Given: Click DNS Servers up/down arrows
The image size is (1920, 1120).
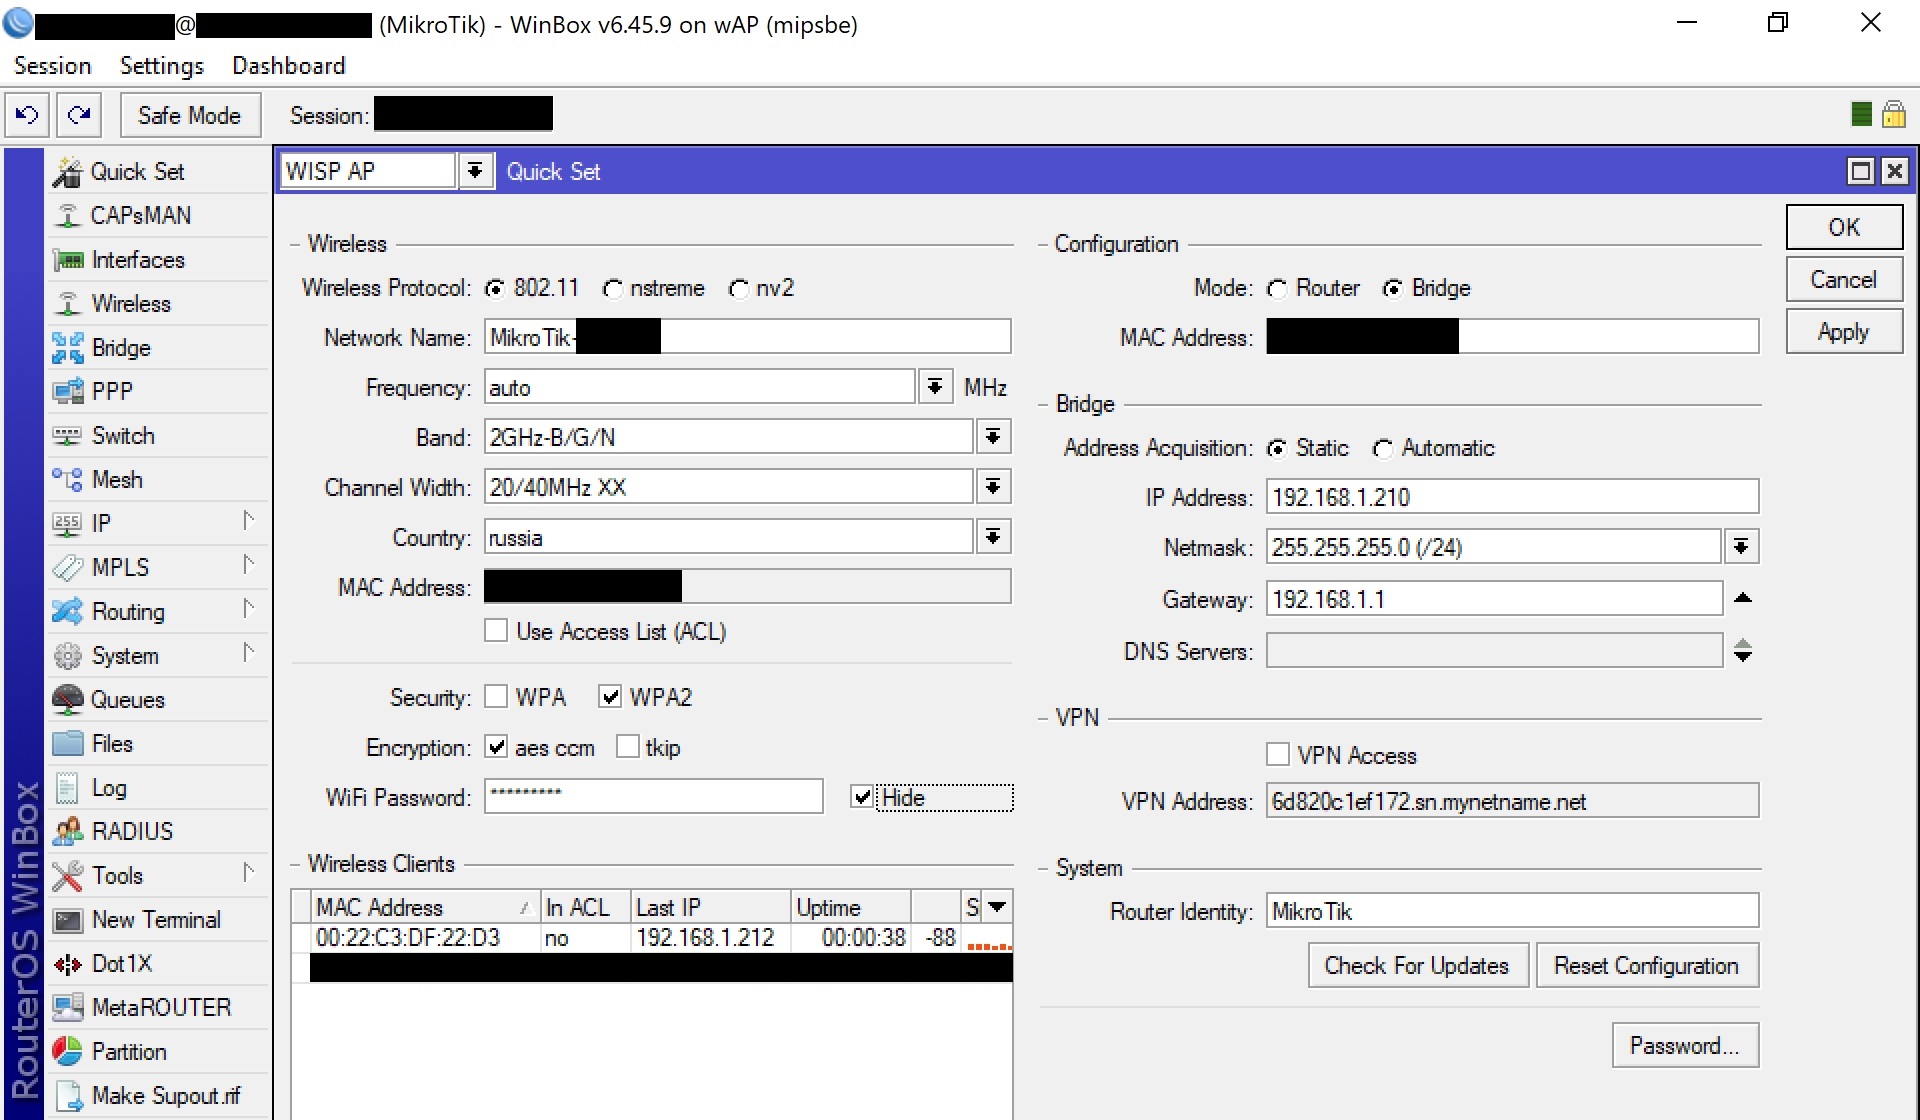Looking at the screenshot, I should tap(1743, 651).
